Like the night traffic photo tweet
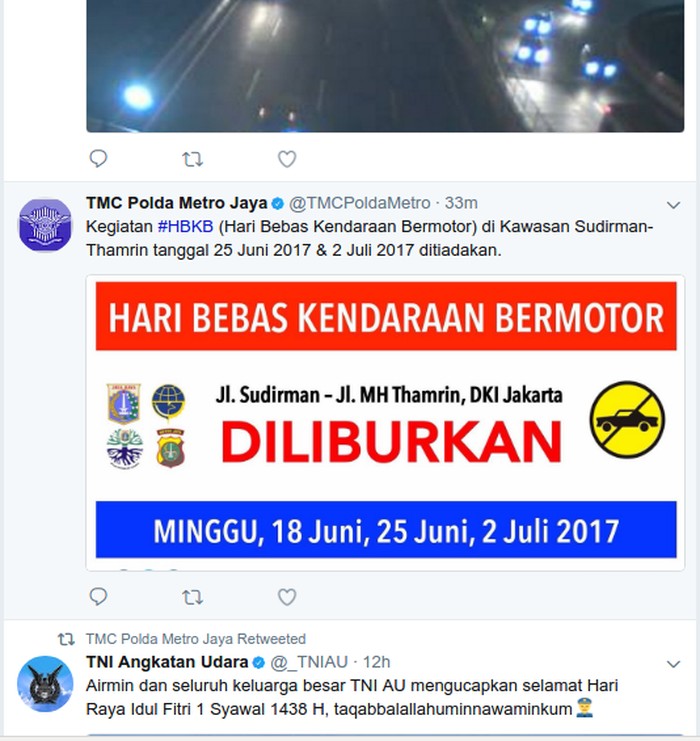The height and width of the screenshot is (741, 700). pyautogui.click(x=287, y=159)
